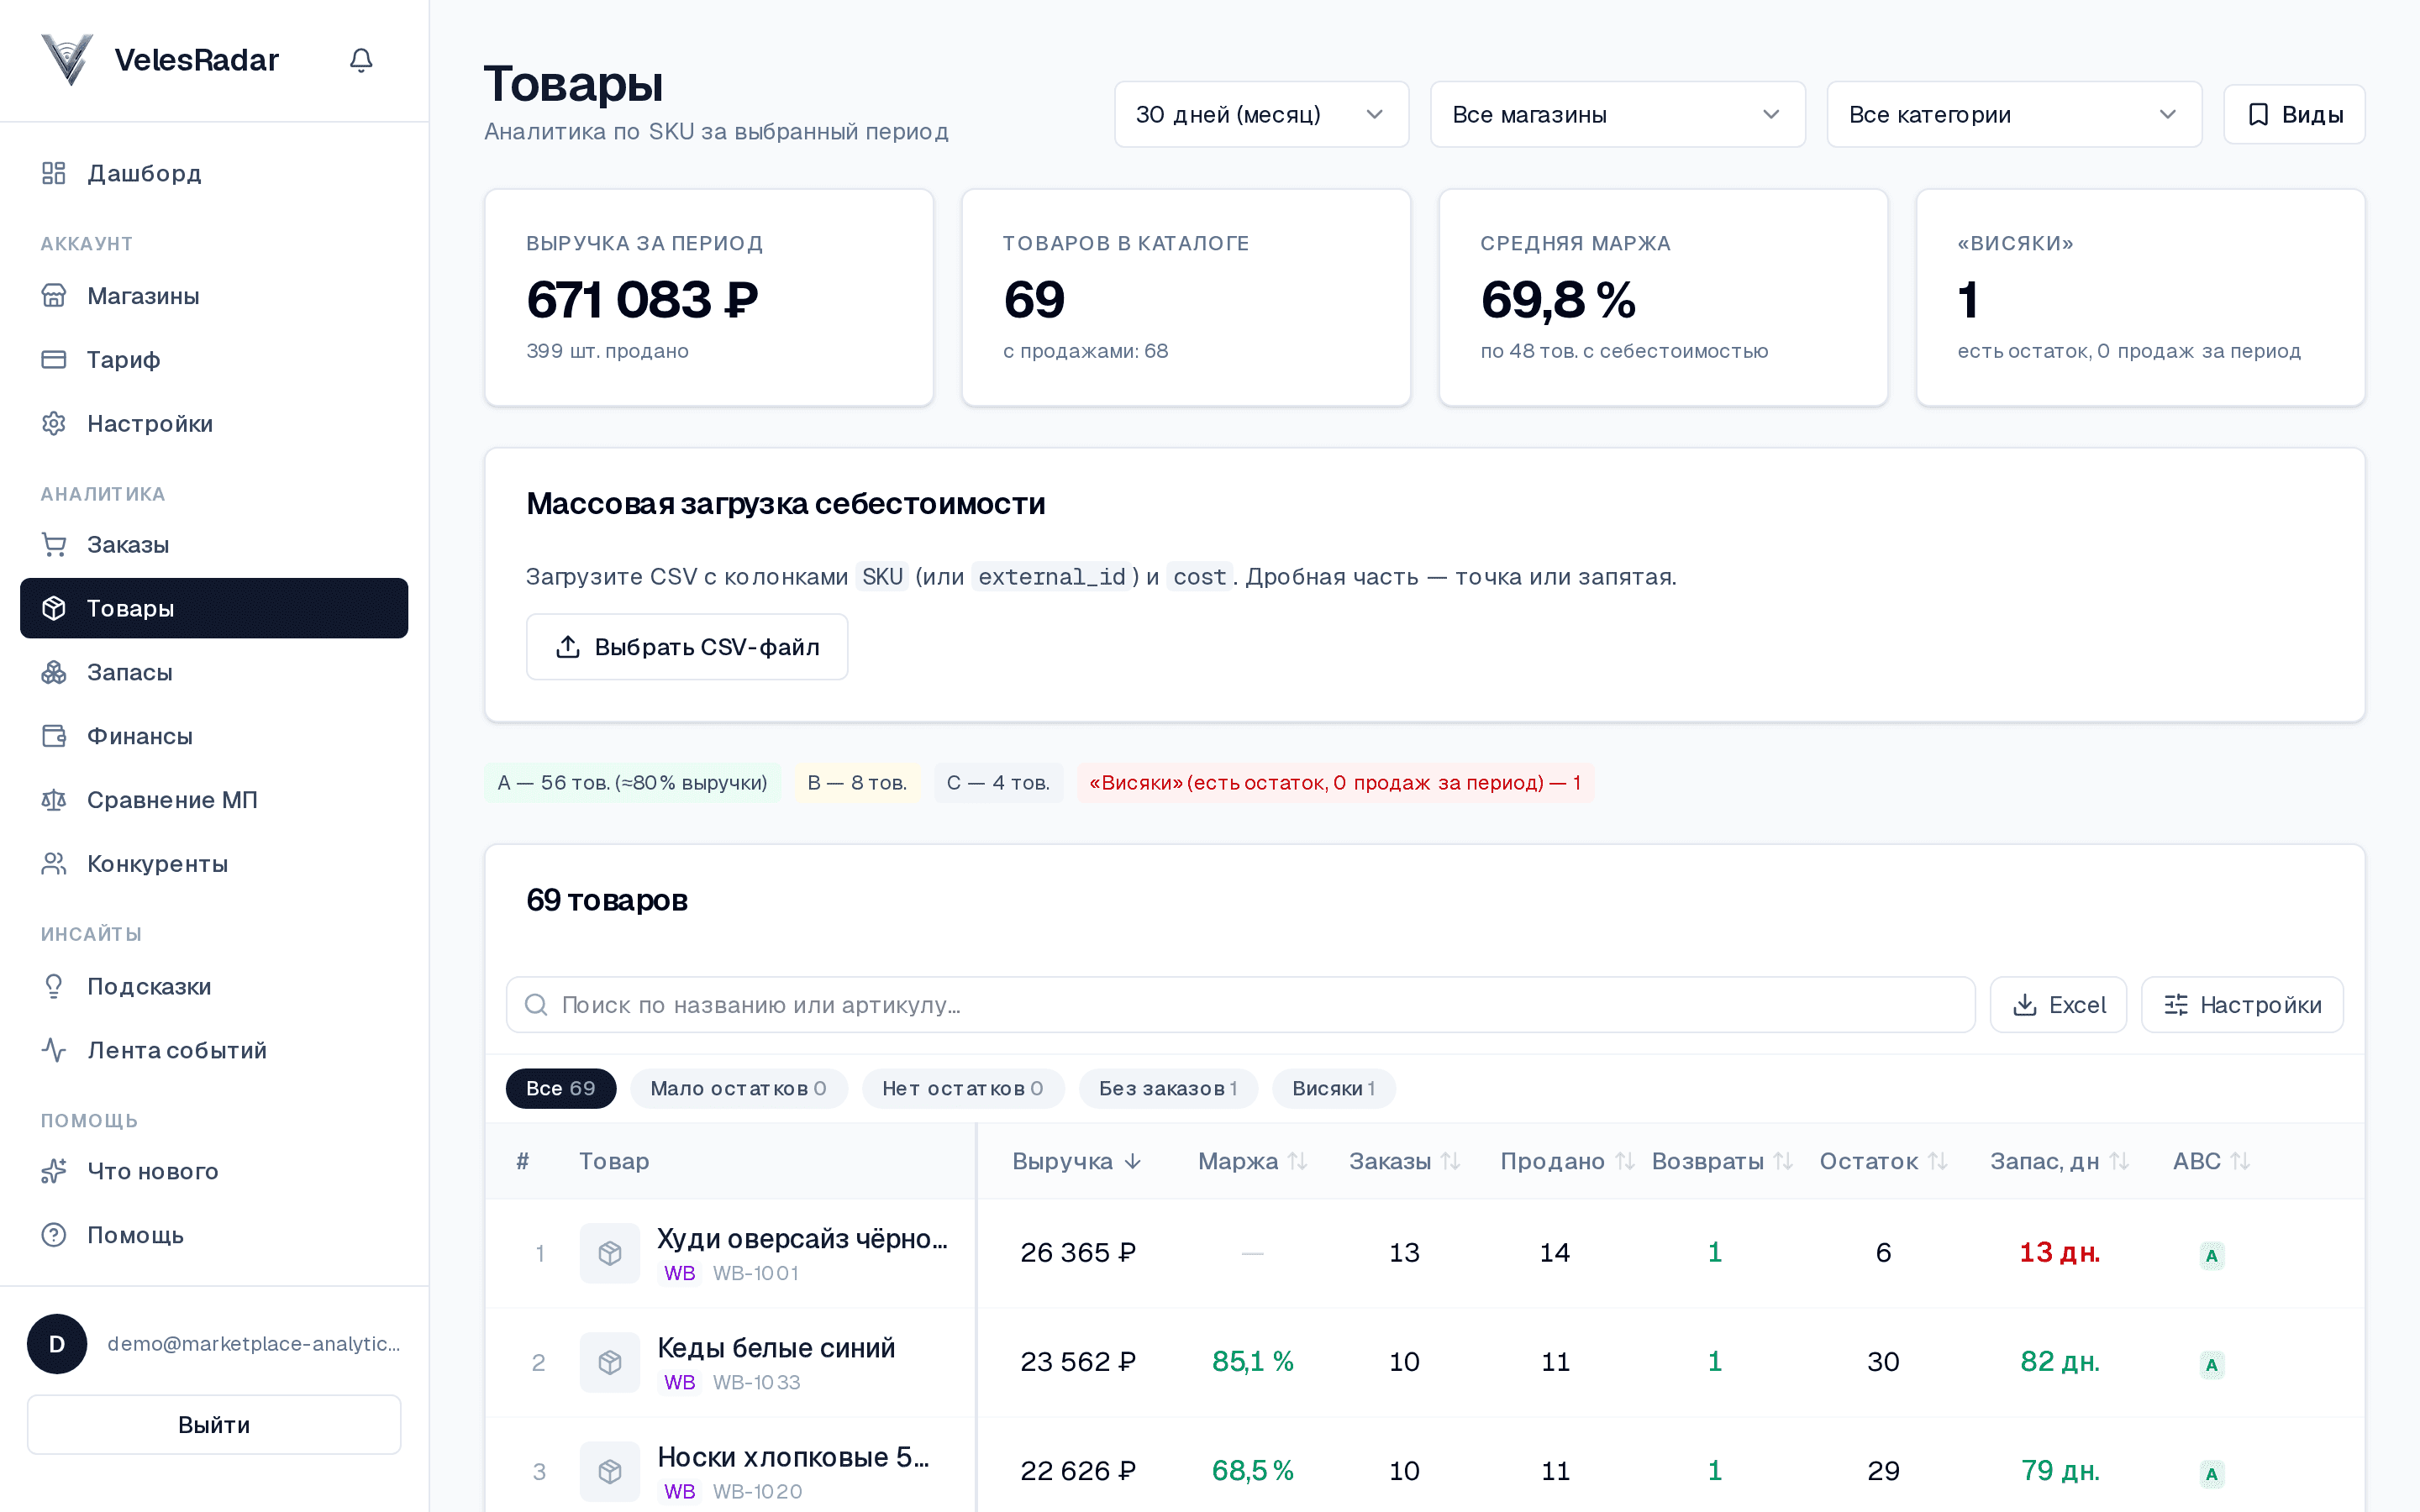The height and width of the screenshot is (1512, 2420).
Task: Click thumbnail of Худи оверсайз product
Action: [x=610, y=1253]
